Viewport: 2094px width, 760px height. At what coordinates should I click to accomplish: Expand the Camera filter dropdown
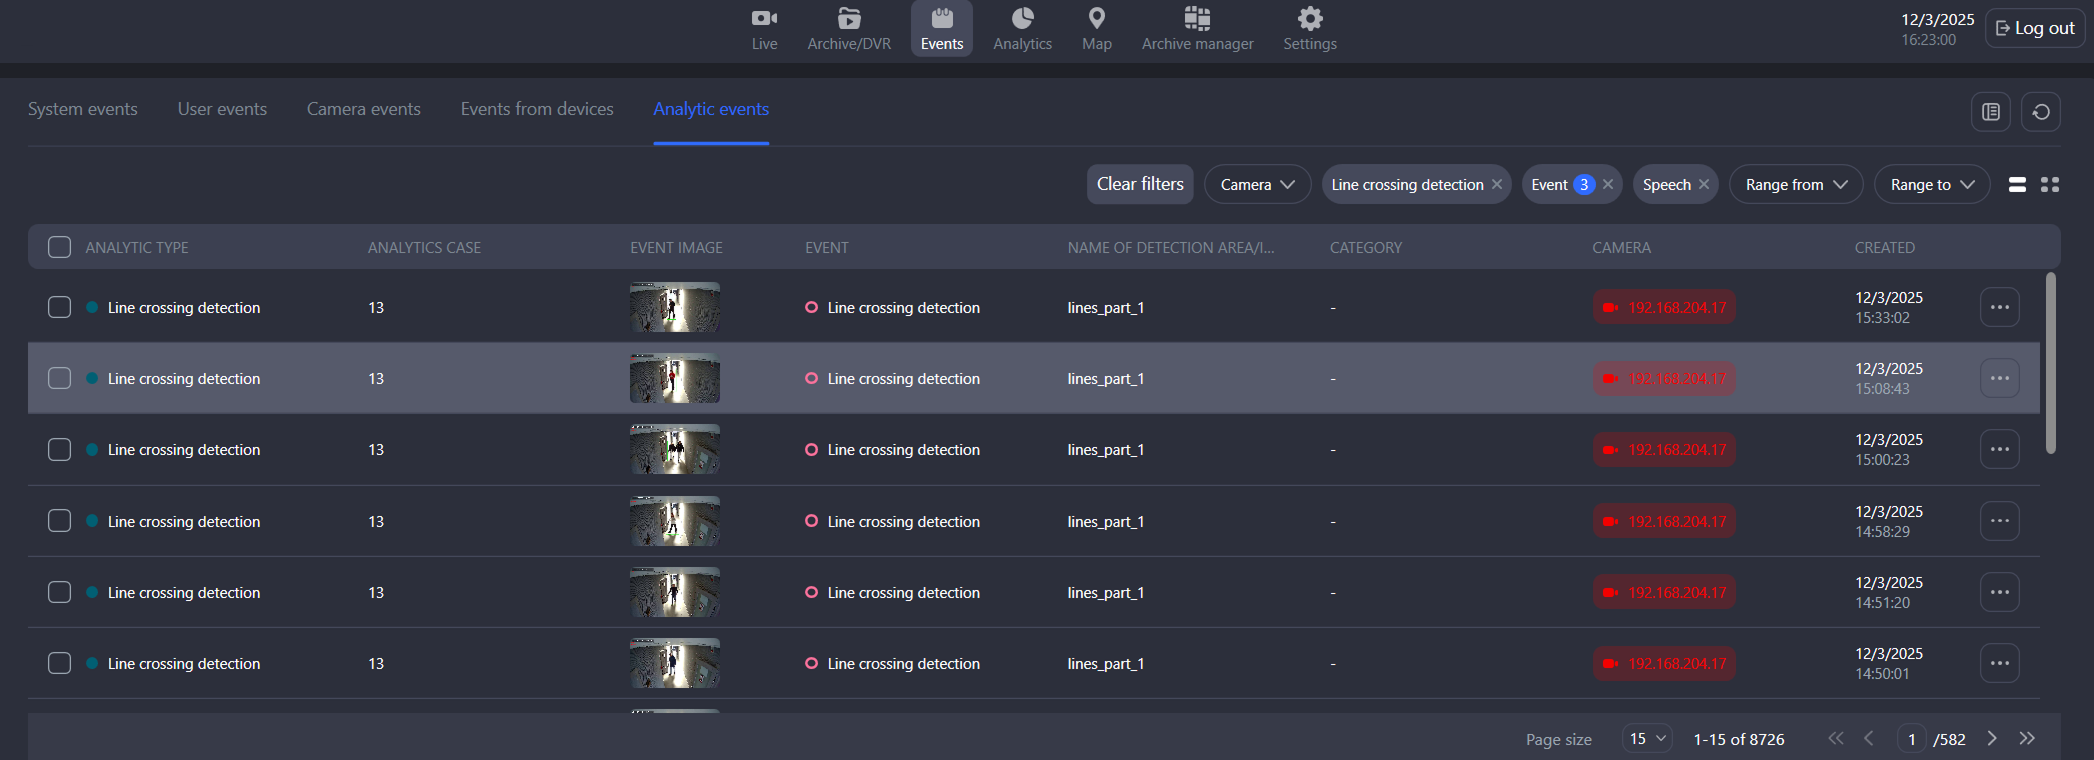tap(1257, 185)
